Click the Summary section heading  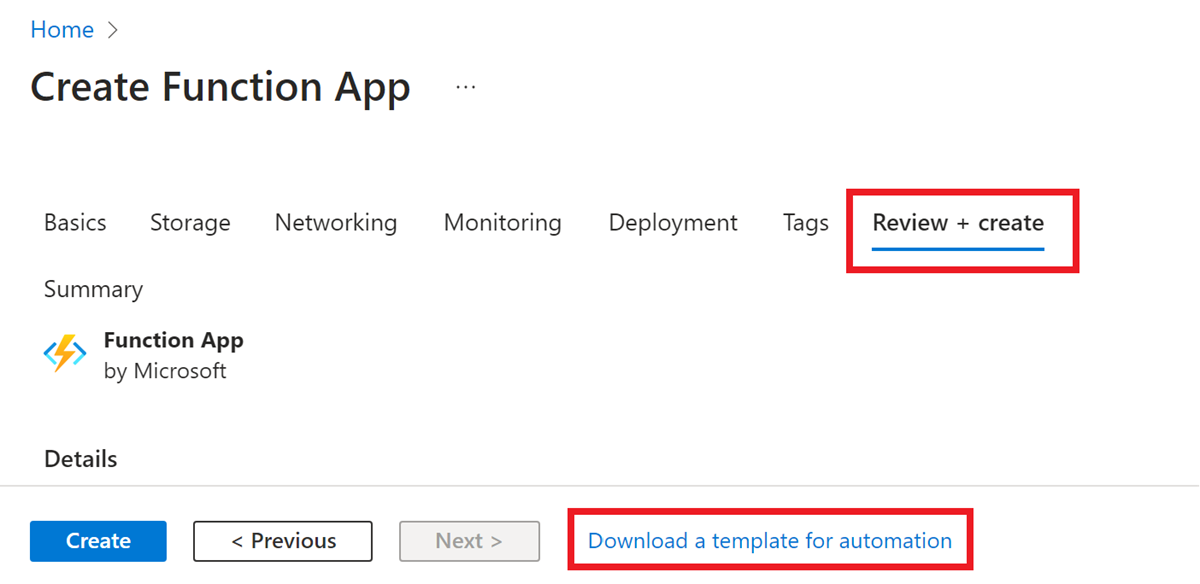click(x=93, y=289)
